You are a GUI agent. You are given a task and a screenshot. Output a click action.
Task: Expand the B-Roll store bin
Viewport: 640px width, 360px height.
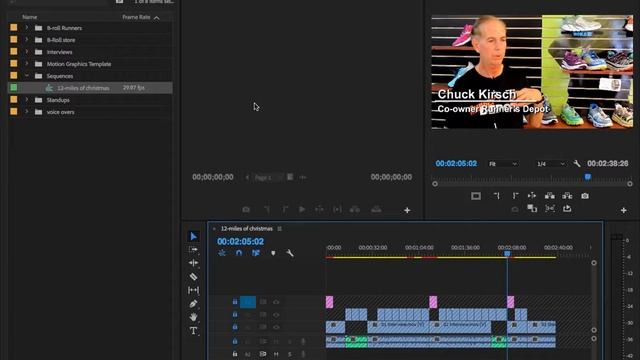27,40
